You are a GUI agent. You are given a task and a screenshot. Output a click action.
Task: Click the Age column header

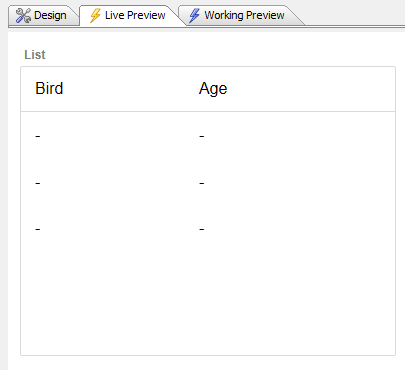click(x=213, y=89)
